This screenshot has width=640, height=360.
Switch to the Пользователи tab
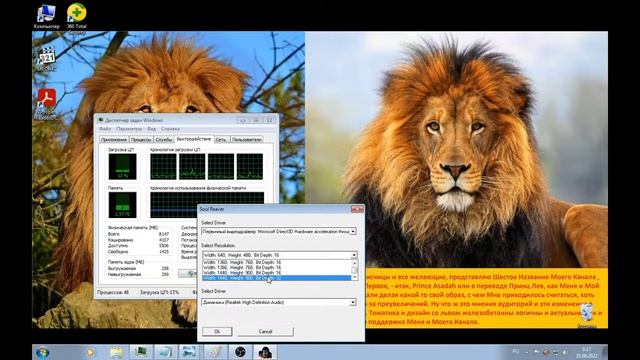[247, 140]
